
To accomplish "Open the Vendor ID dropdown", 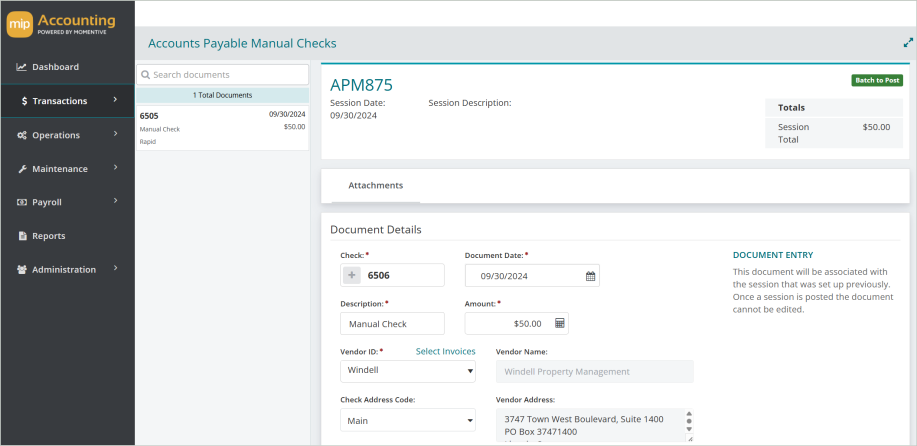I will (408, 371).
